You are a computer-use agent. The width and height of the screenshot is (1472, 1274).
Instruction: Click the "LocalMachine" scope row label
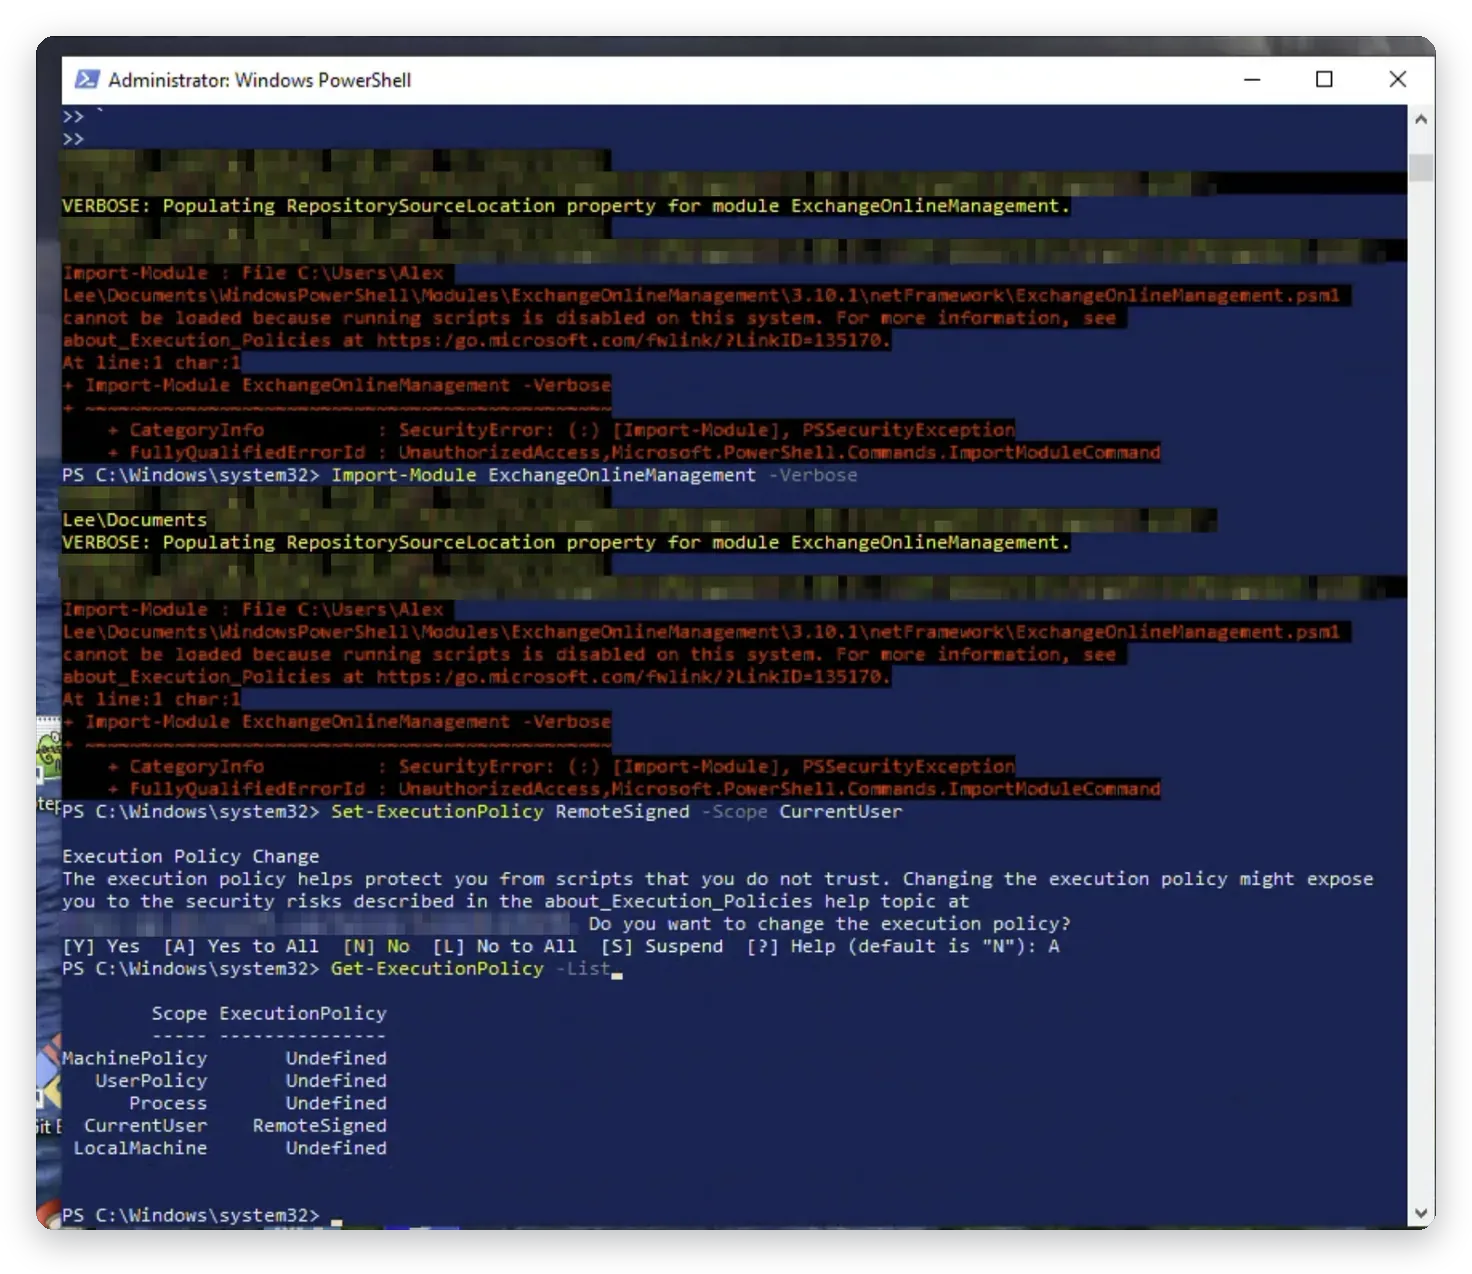[140, 1148]
